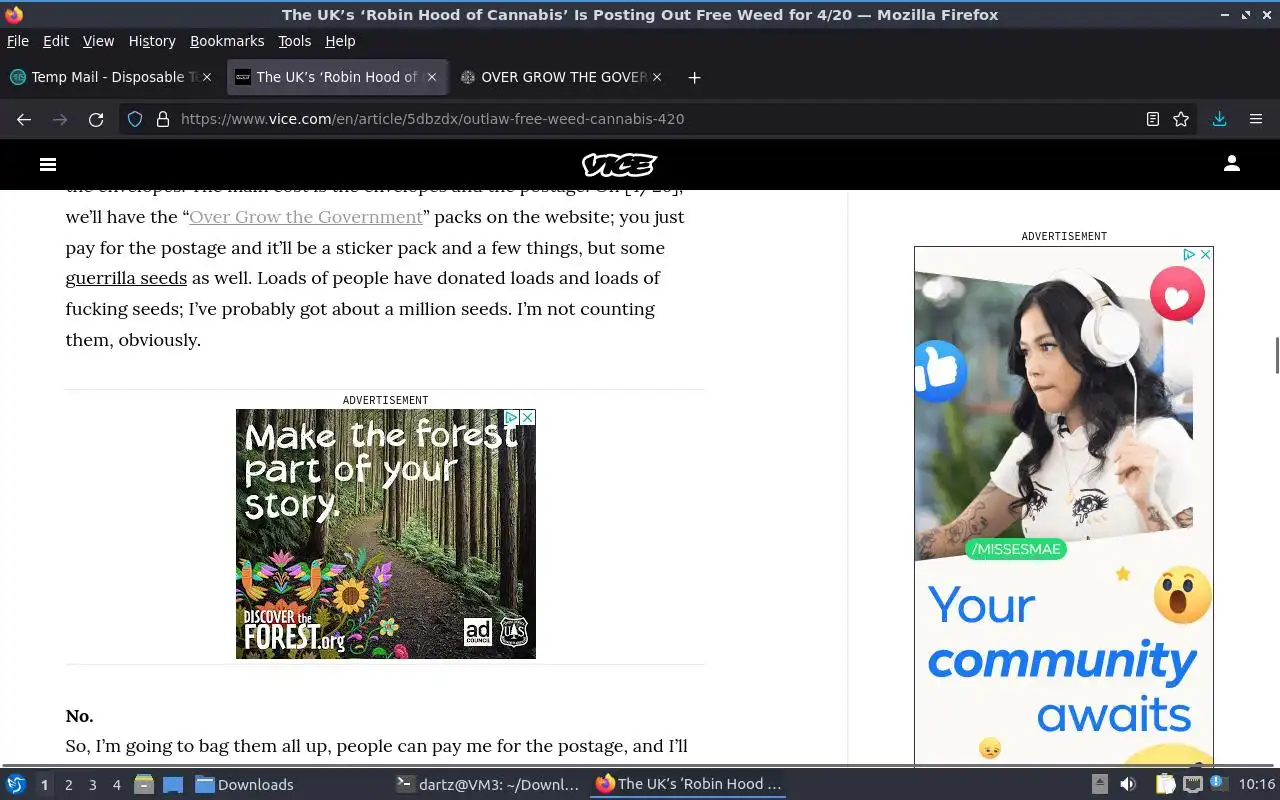1280x800 pixels.
Task: Open the tracking protection shield icon
Action: [x=135, y=119]
